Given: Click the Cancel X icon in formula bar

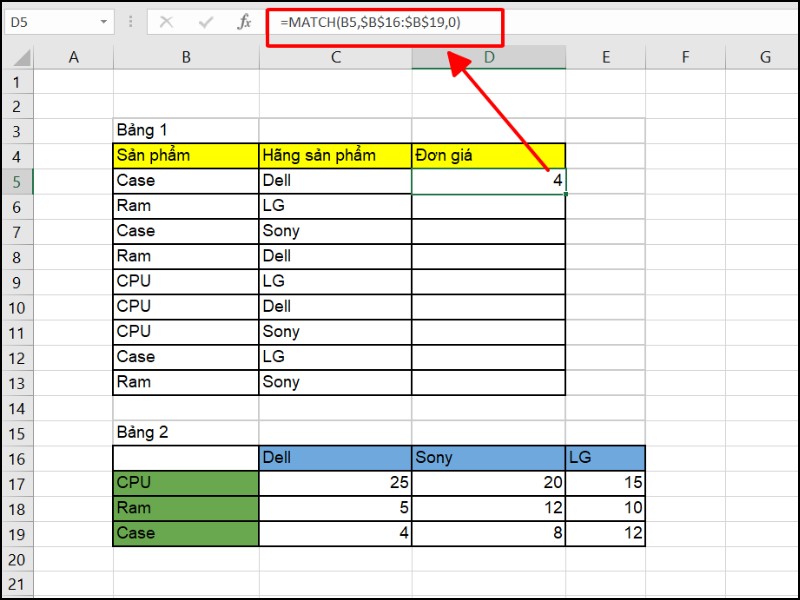Looking at the screenshot, I should tap(166, 22).
